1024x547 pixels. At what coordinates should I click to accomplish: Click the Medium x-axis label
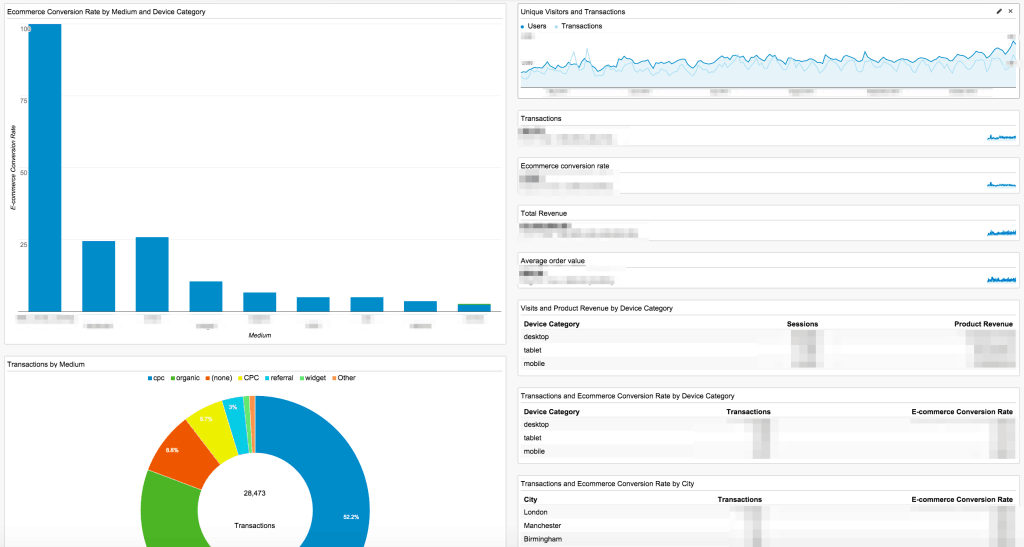[259, 336]
